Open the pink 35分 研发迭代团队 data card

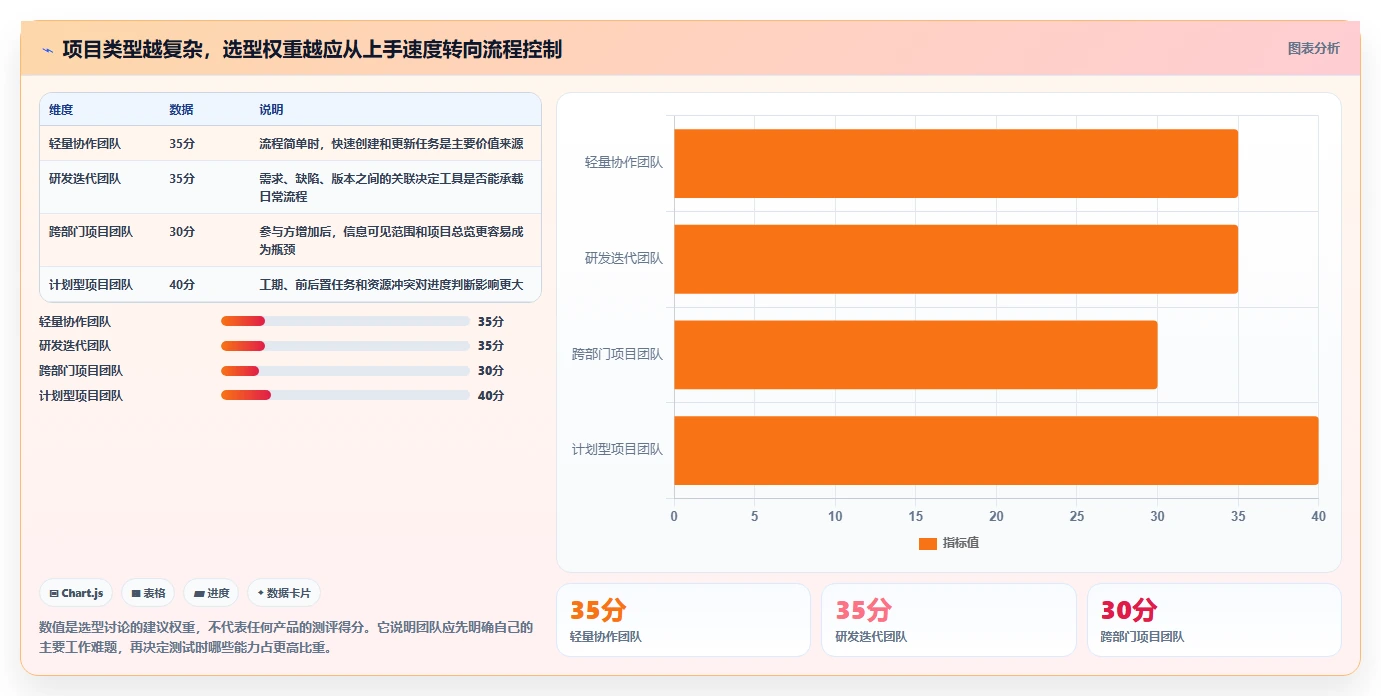[949, 620]
